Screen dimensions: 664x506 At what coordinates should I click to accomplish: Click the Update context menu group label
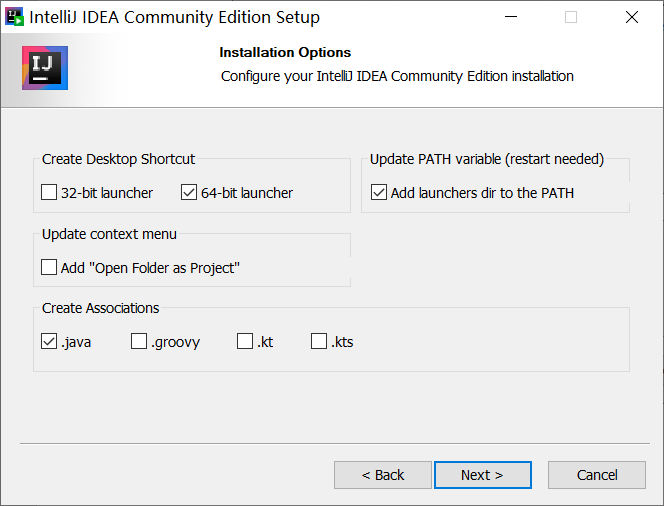coord(109,234)
